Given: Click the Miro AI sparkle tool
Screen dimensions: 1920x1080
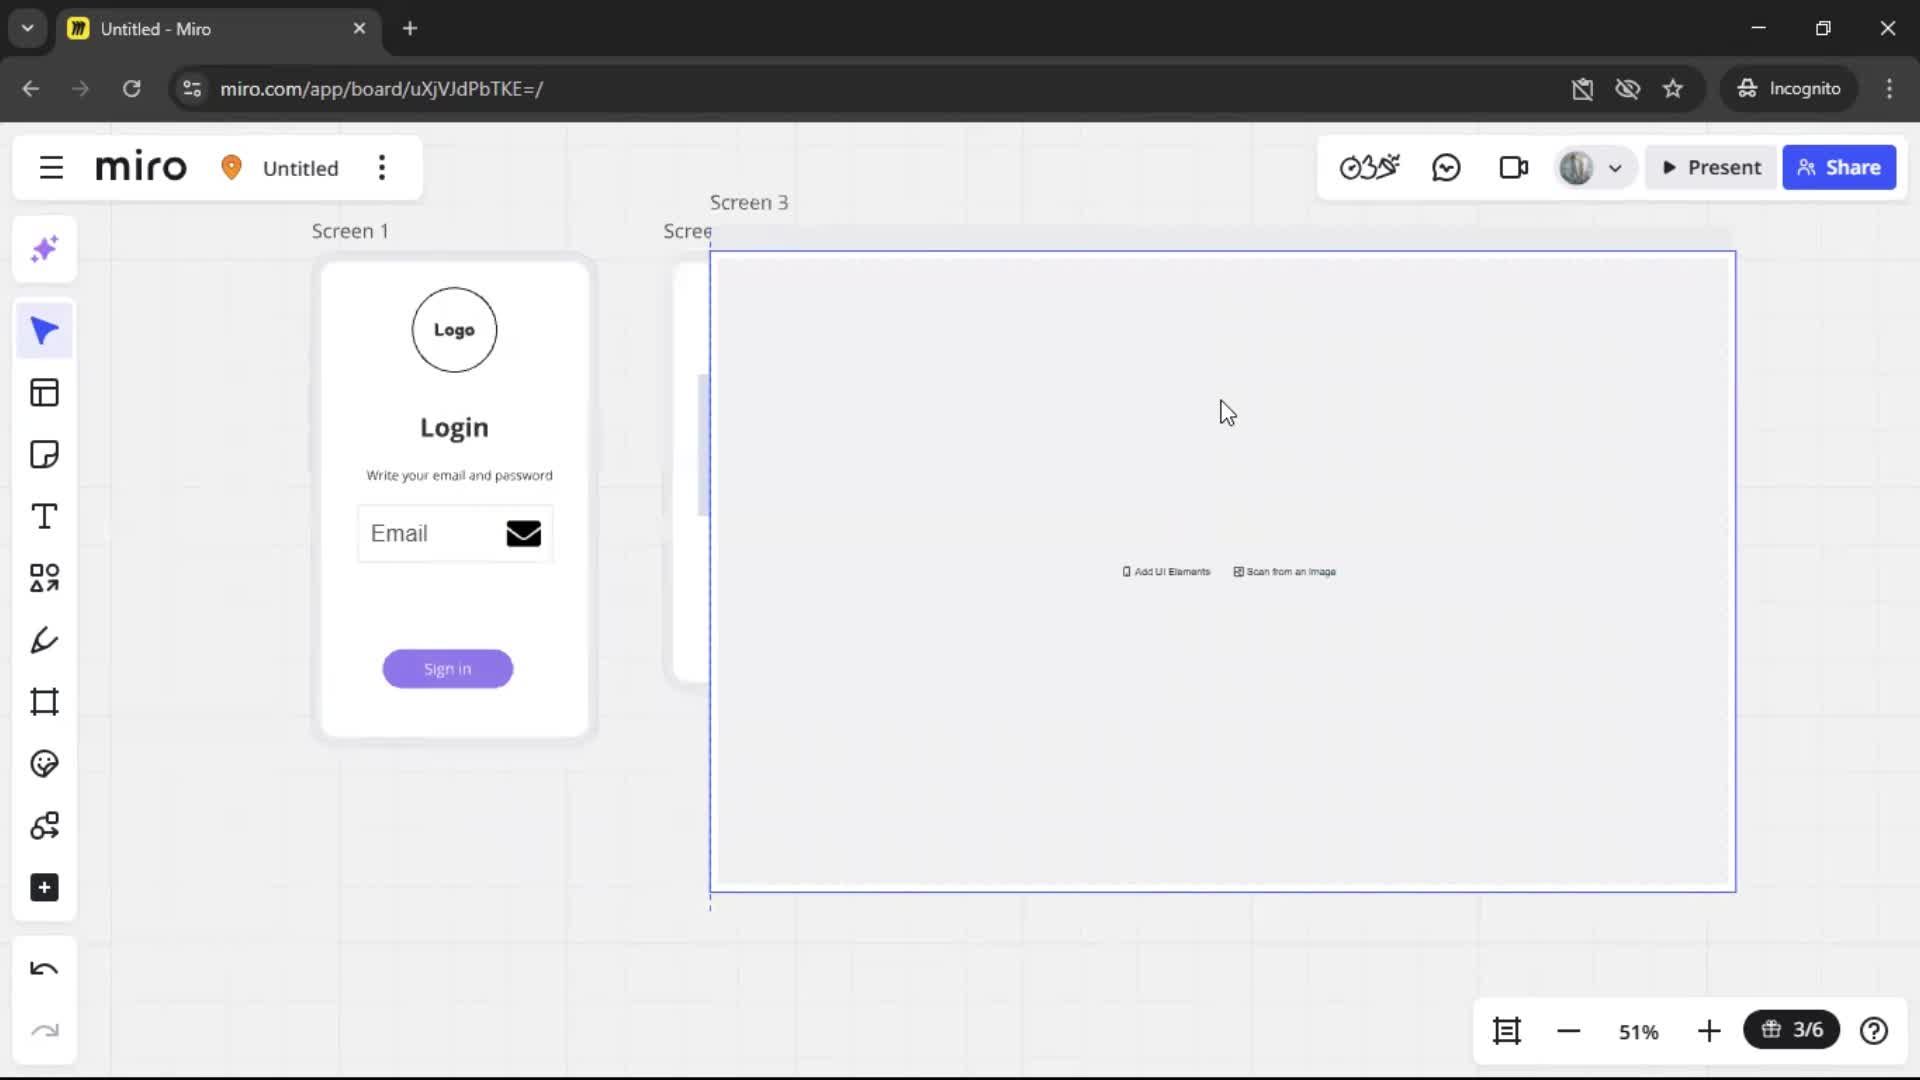Looking at the screenshot, I should click(44, 249).
